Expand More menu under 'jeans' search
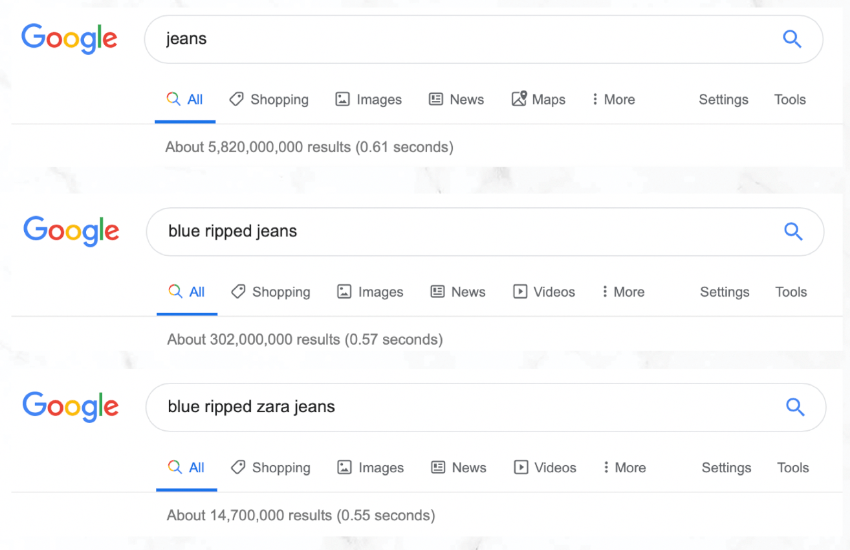Viewport: 850px width, 550px height. pos(613,99)
